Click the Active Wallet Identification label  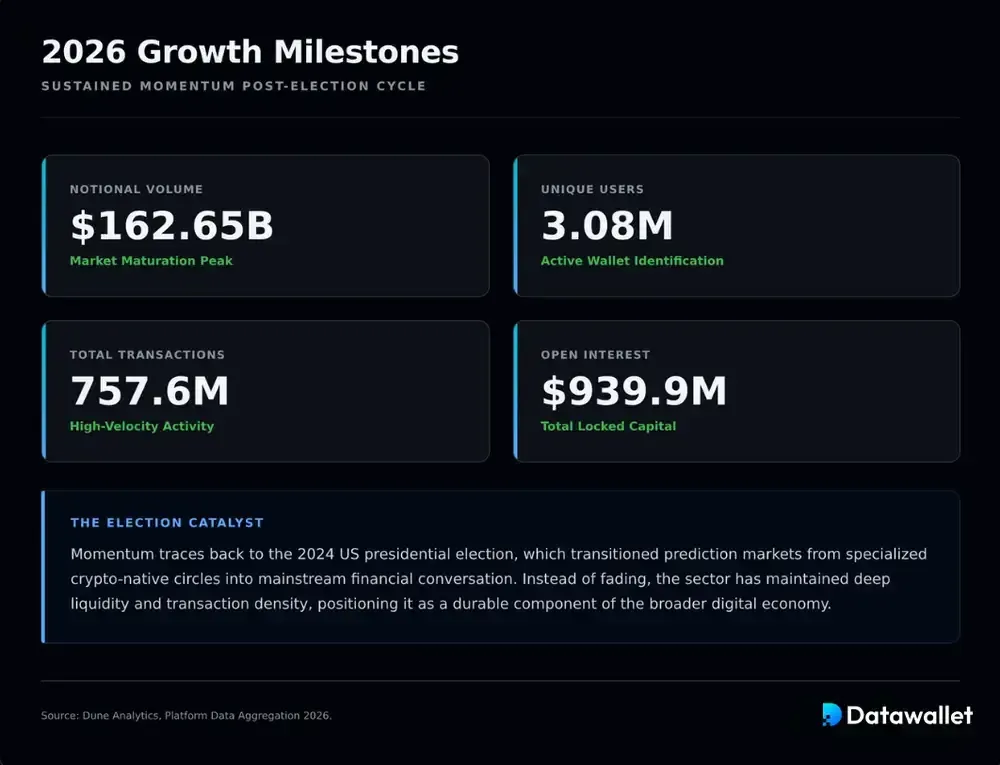pos(632,261)
